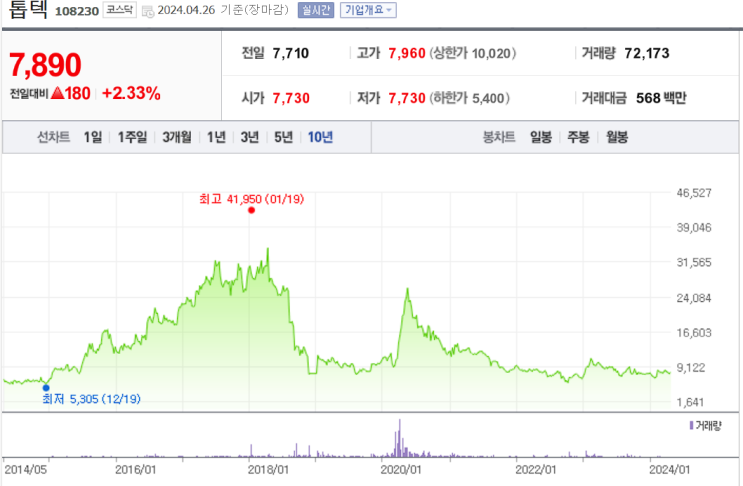This screenshot has width=743, height=486.
Task: Select the 3년 line chart tab
Action: pos(250,137)
